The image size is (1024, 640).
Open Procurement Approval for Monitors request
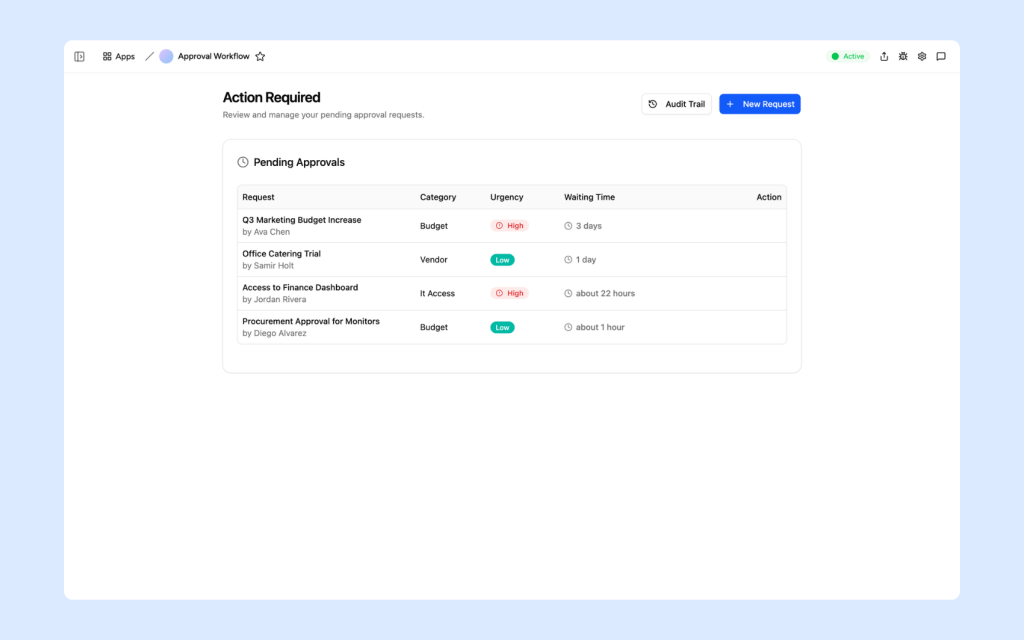tap(311, 322)
